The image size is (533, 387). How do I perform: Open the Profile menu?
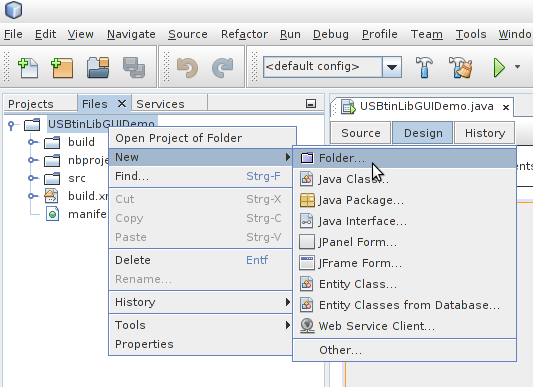tap(379, 34)
